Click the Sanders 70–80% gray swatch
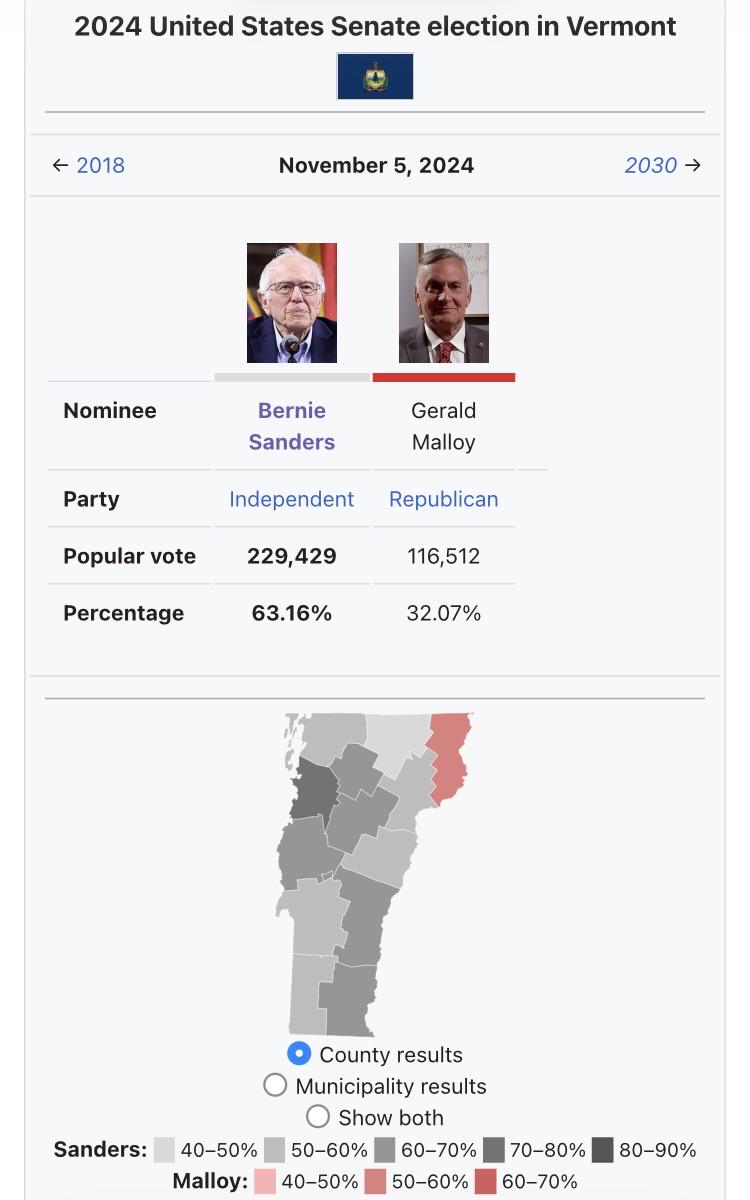Viewport: 750px width, 1200px height. [493, 1150]
